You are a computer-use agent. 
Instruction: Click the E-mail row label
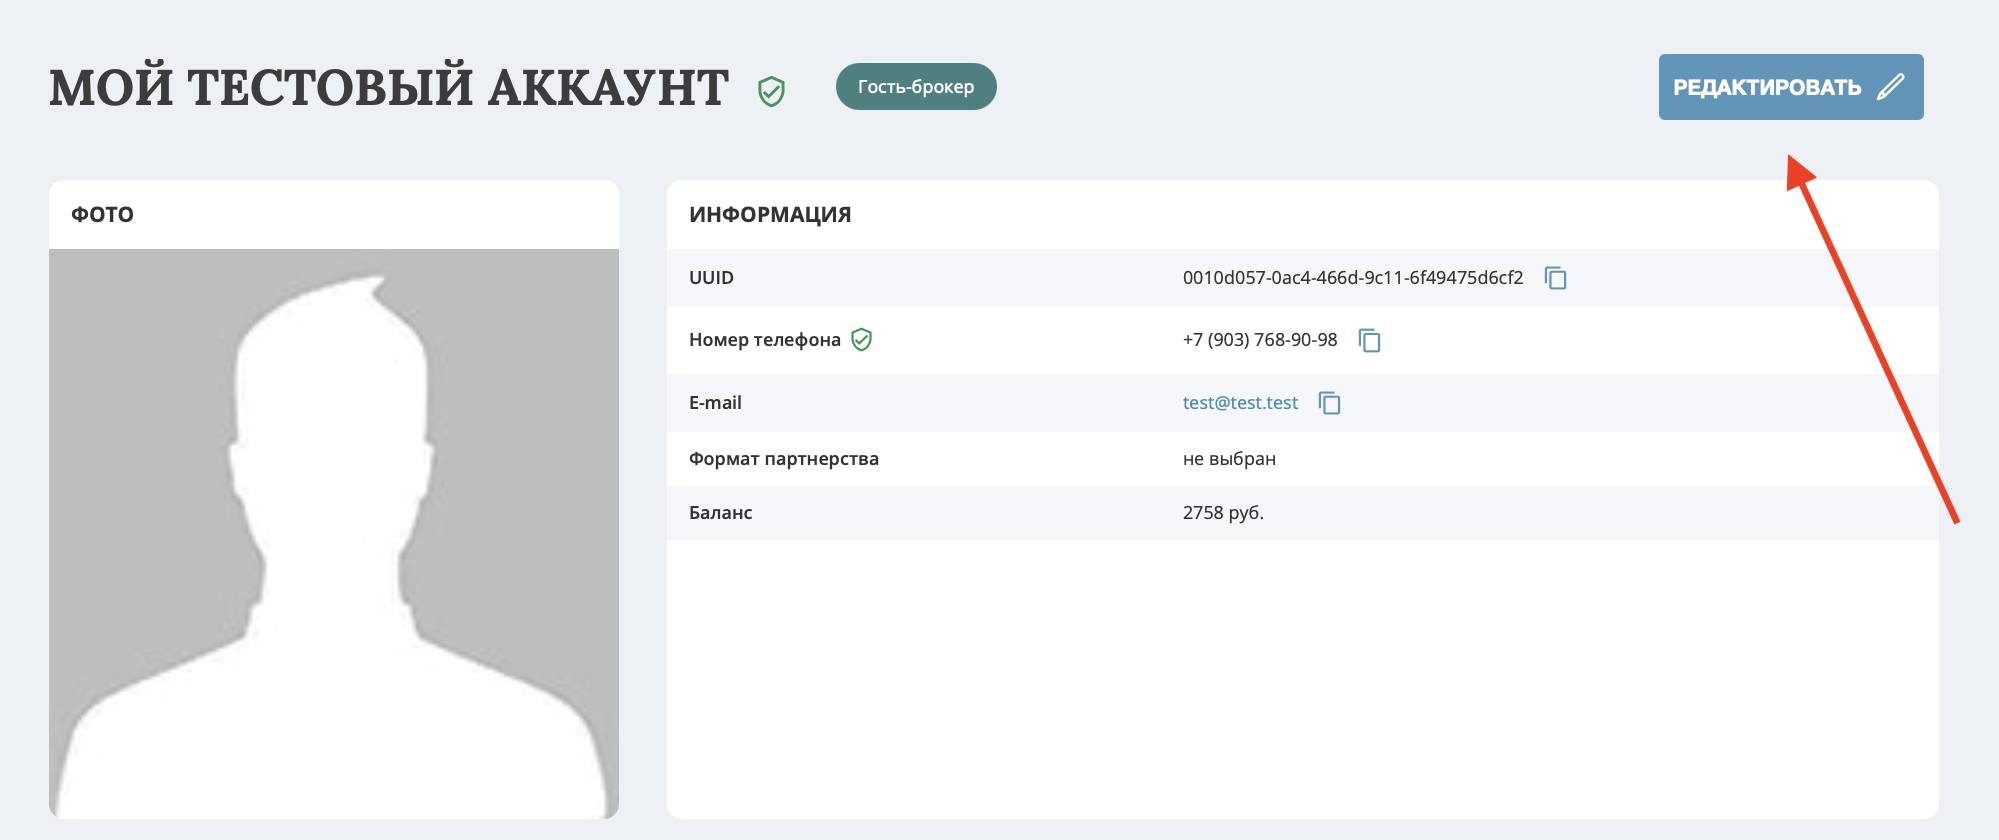point(715,403)
